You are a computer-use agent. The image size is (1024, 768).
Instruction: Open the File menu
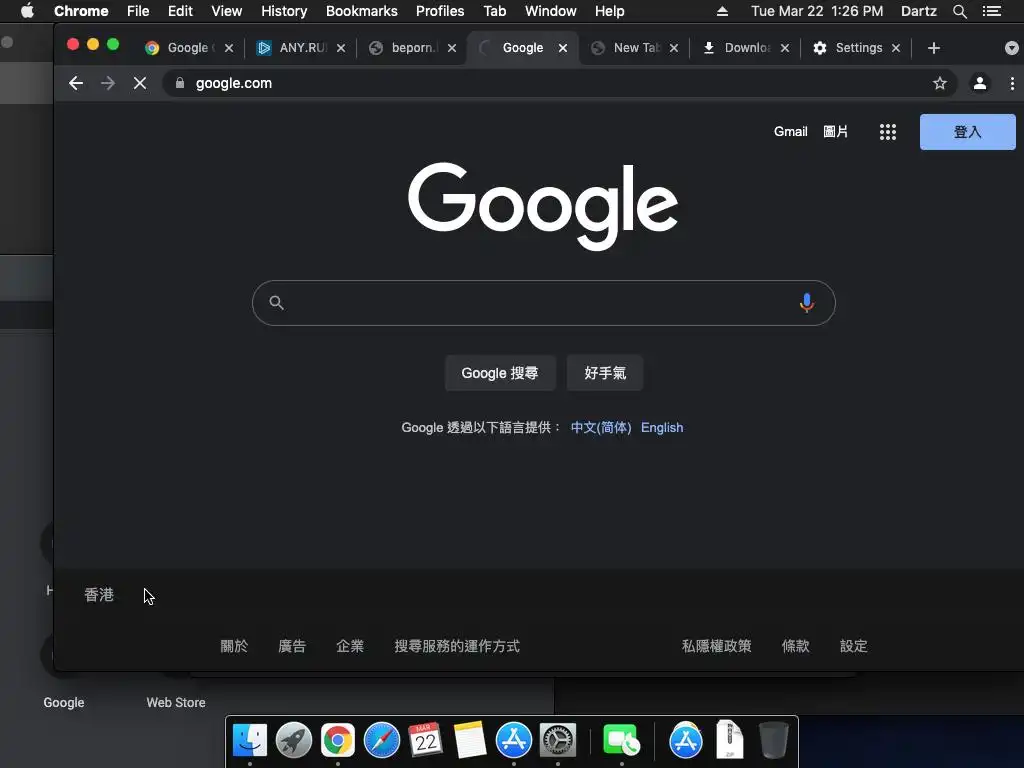tap(138, 11)
